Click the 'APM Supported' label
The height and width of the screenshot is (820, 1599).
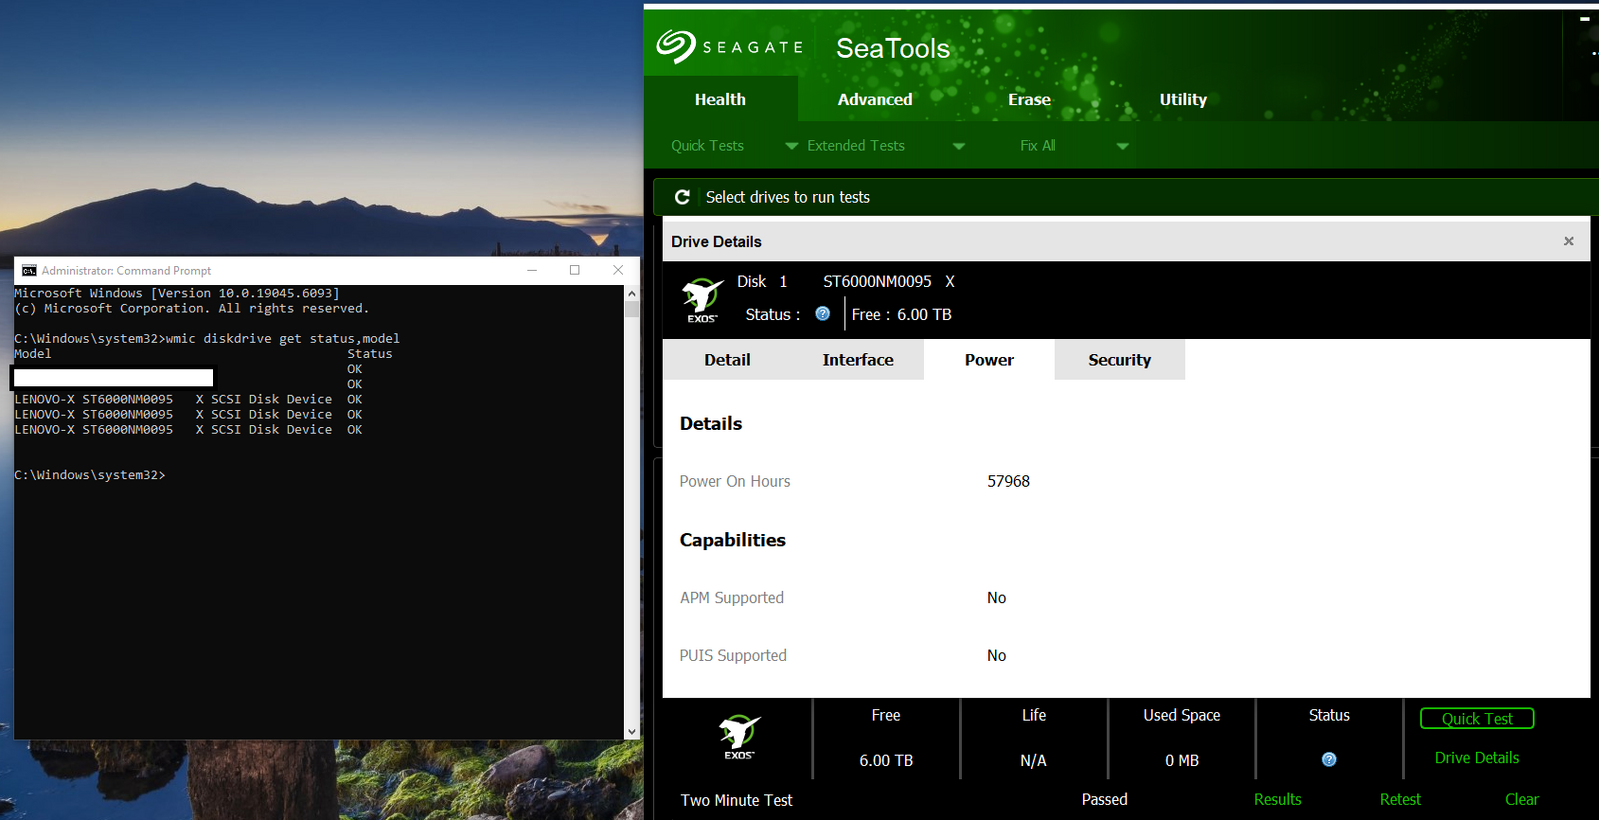click(732, 598)
